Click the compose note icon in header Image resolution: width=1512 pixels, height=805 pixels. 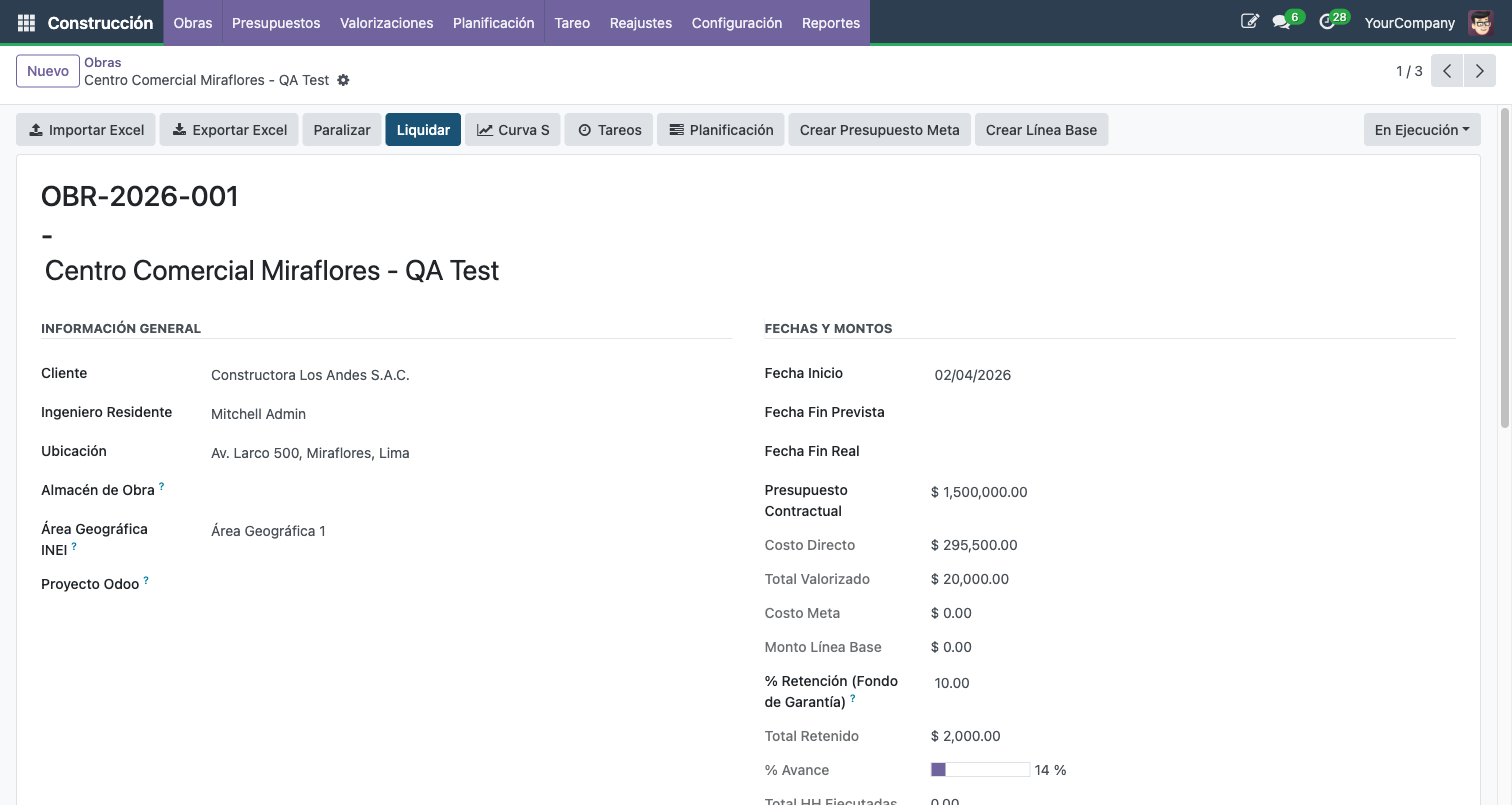[x=1249, y=22]
